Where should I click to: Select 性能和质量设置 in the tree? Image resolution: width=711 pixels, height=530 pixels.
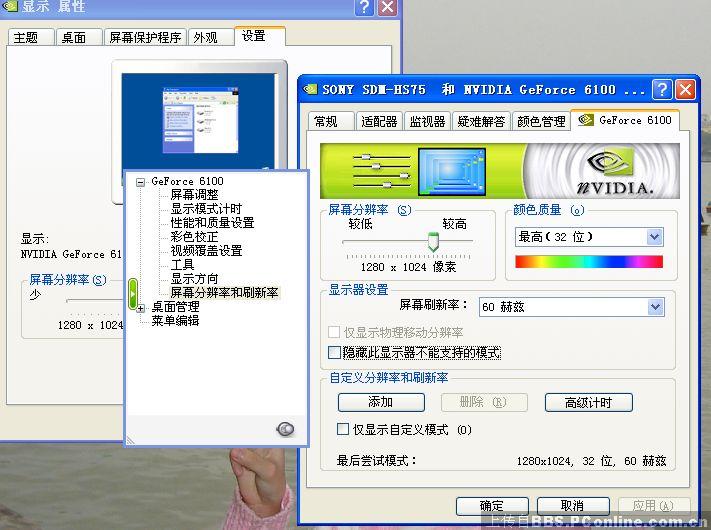212,223
